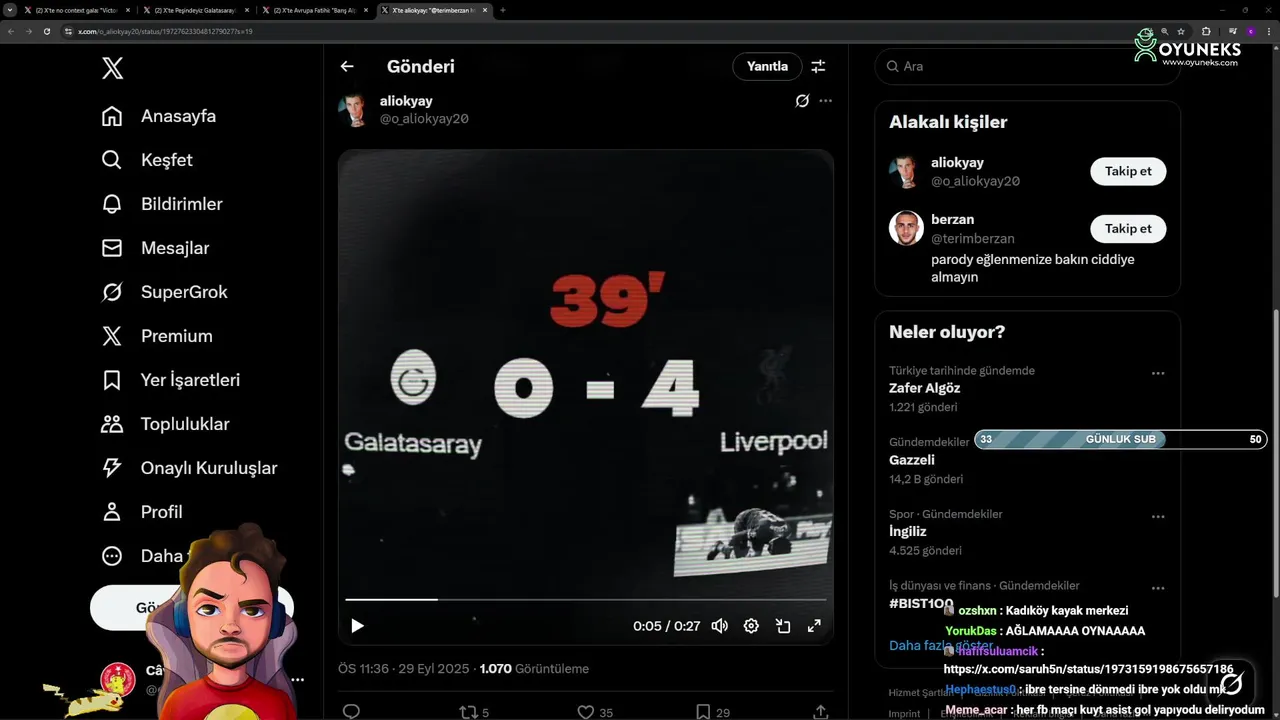Click the zoom magnifier in address bar
1280x720 pixels.
coord(1165,31)
